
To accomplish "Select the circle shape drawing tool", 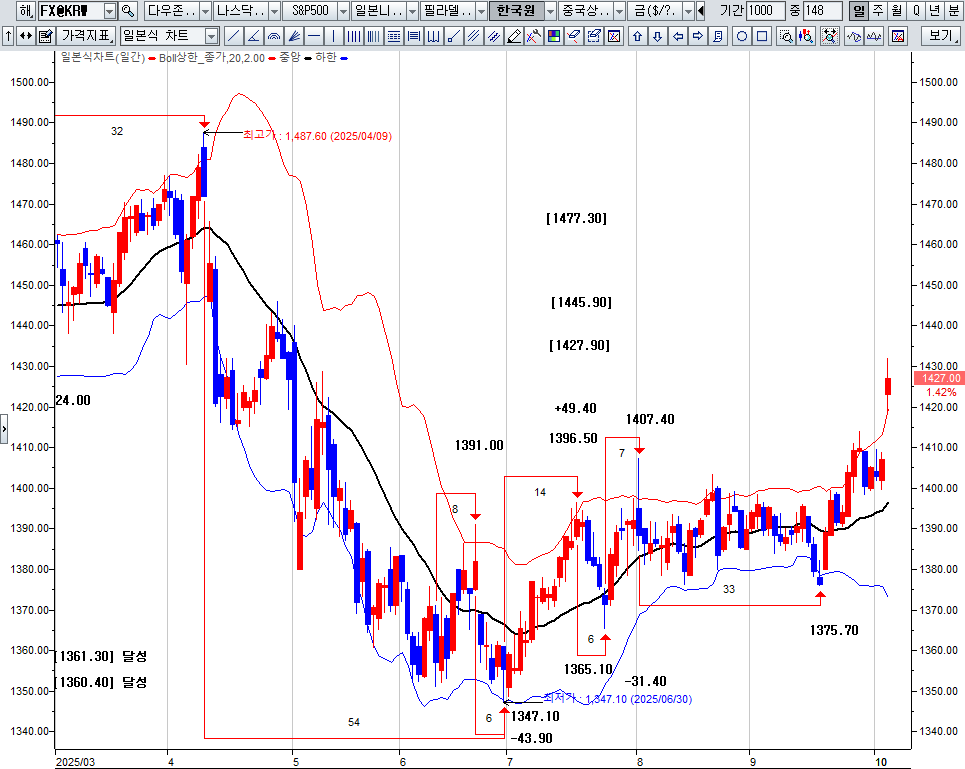I will (x=742, y=37).
